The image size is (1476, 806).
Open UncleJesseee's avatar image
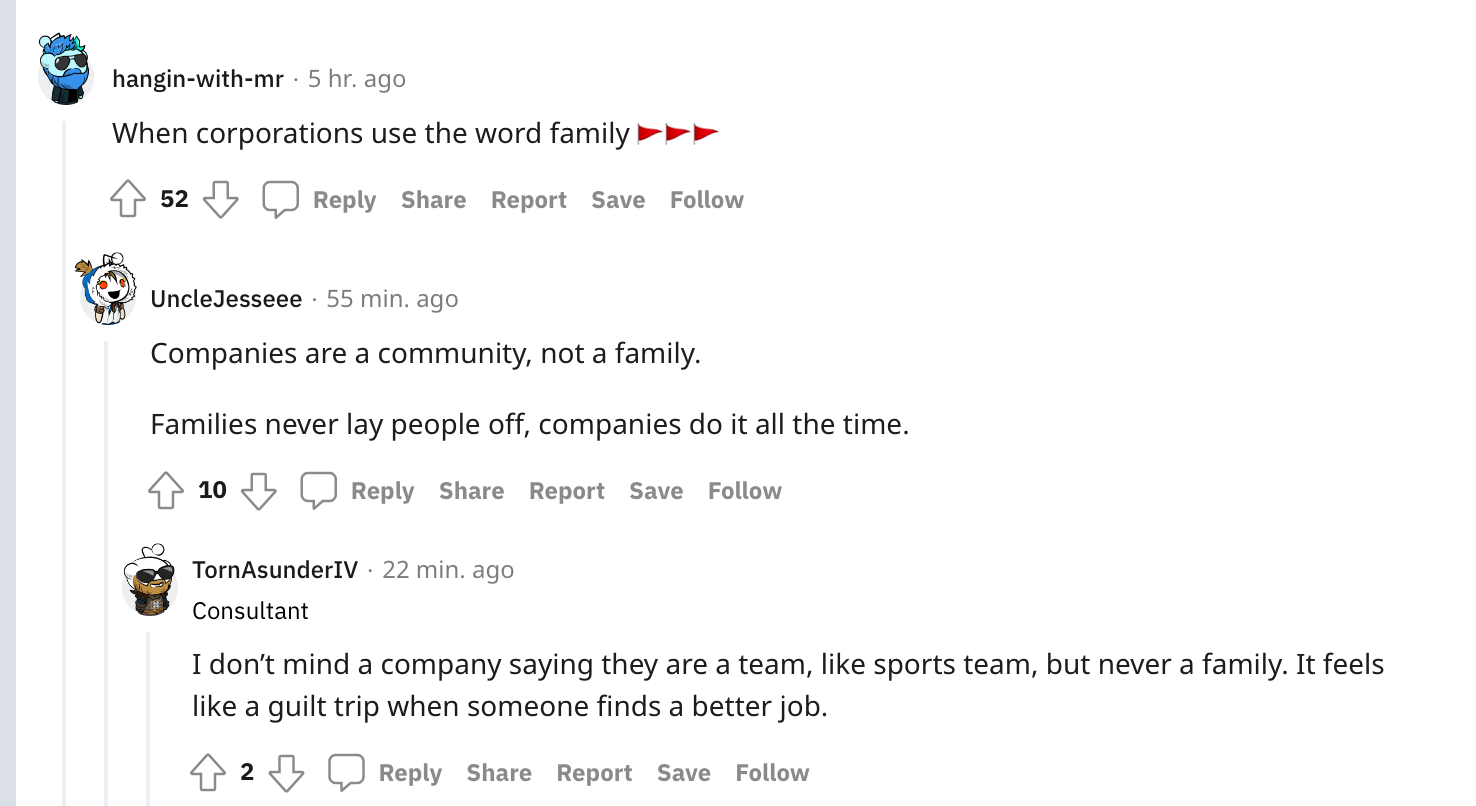(x=106, y=289)
